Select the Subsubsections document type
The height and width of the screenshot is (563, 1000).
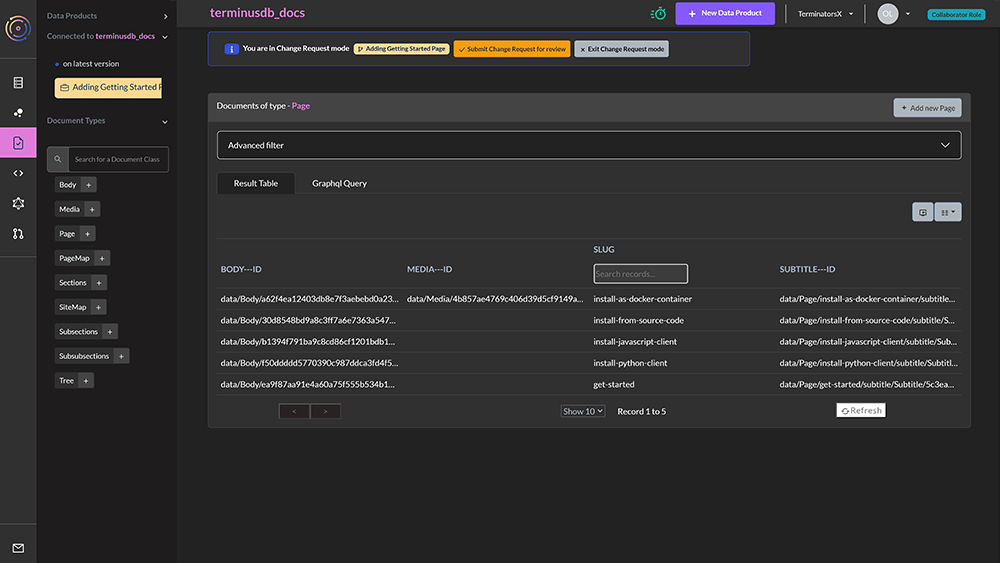pos(84,356)
